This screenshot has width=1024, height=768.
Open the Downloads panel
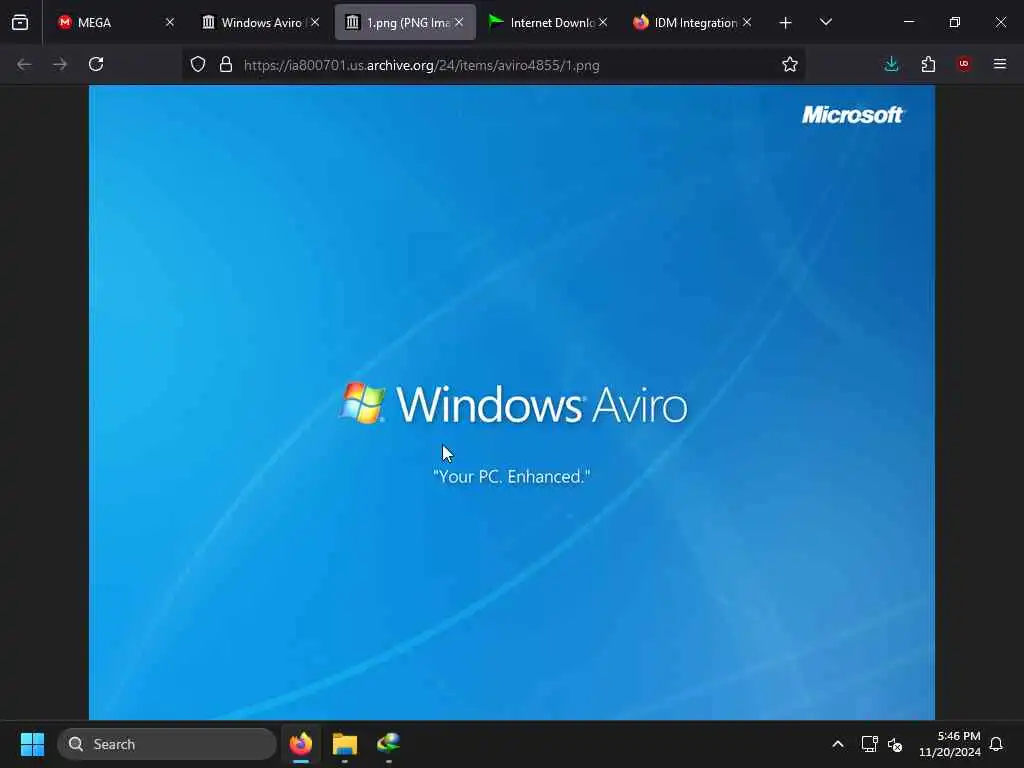tap(891, 64)
